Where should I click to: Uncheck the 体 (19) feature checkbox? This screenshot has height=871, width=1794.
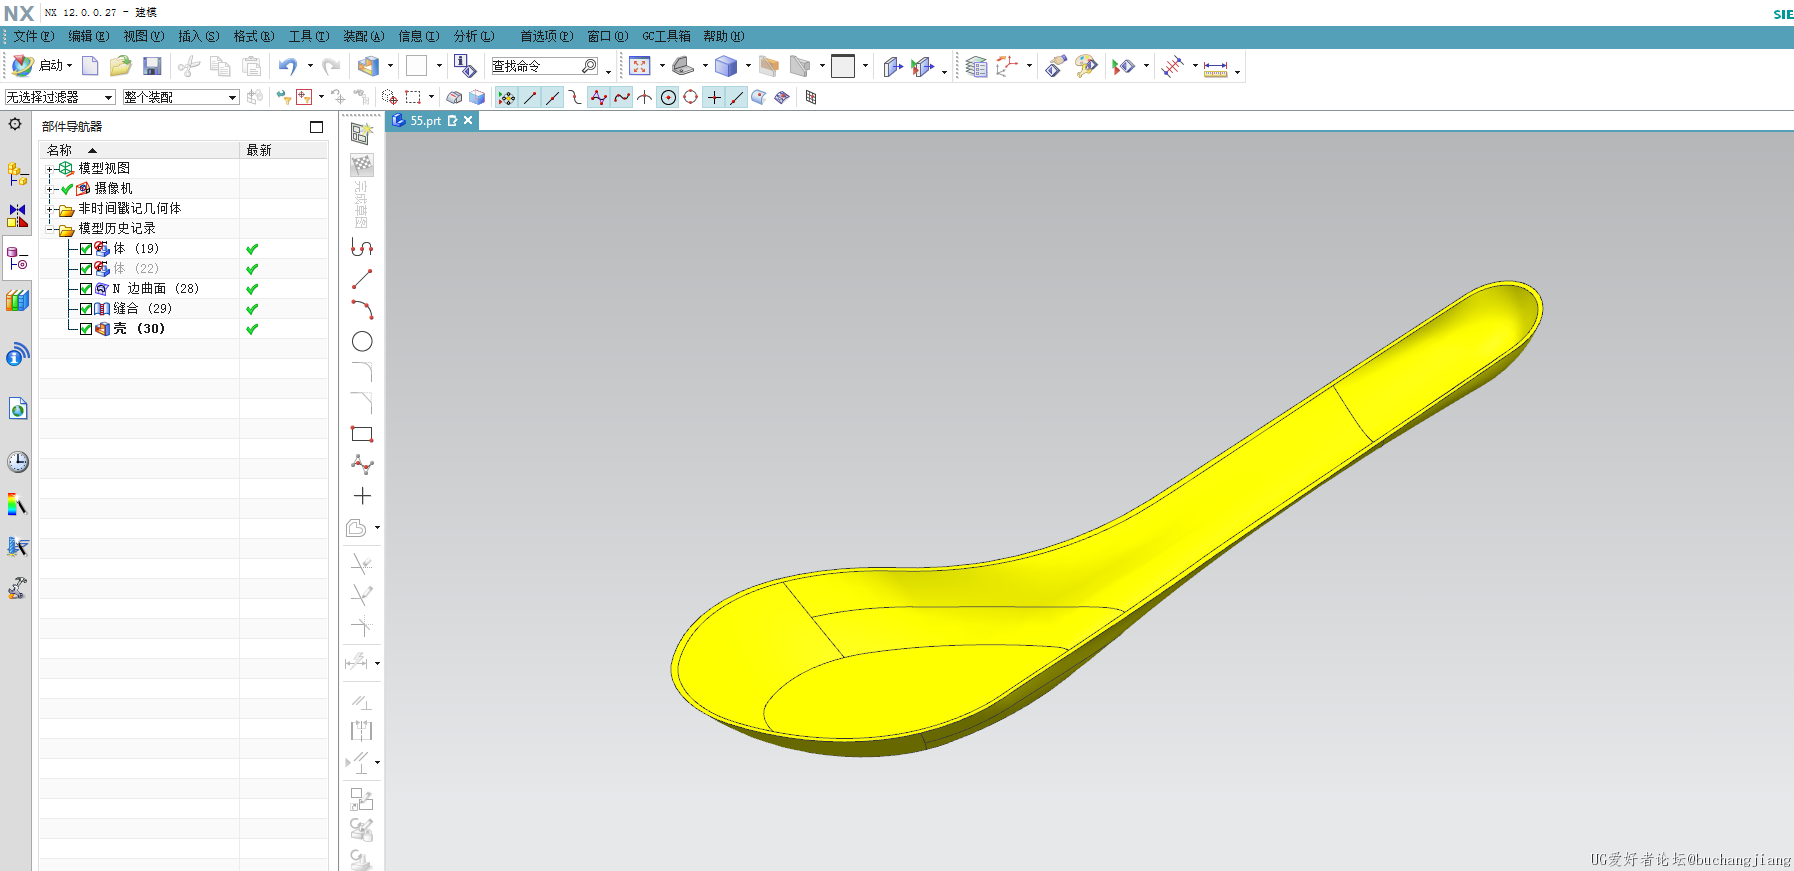click(86, 249)
